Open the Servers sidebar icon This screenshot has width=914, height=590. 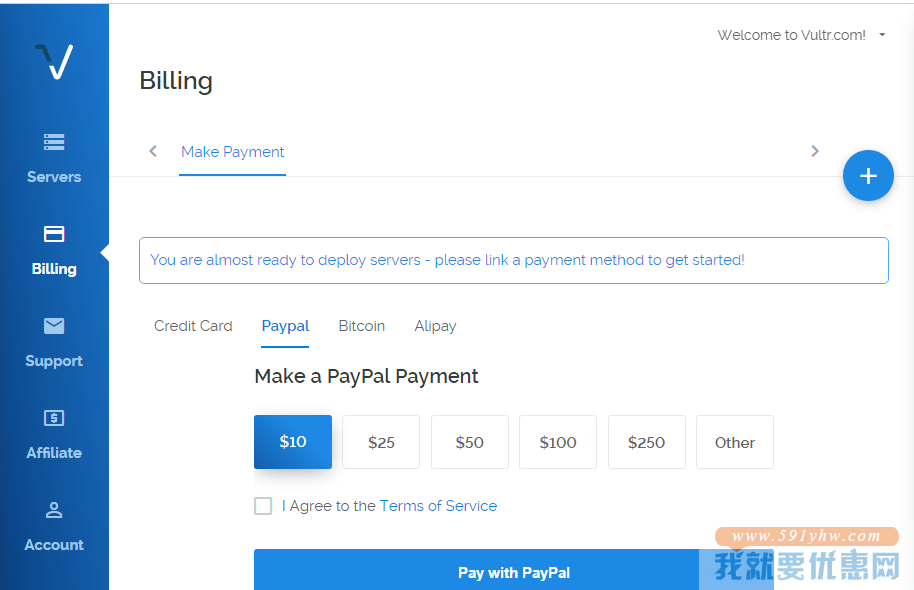tap(54, 142)
